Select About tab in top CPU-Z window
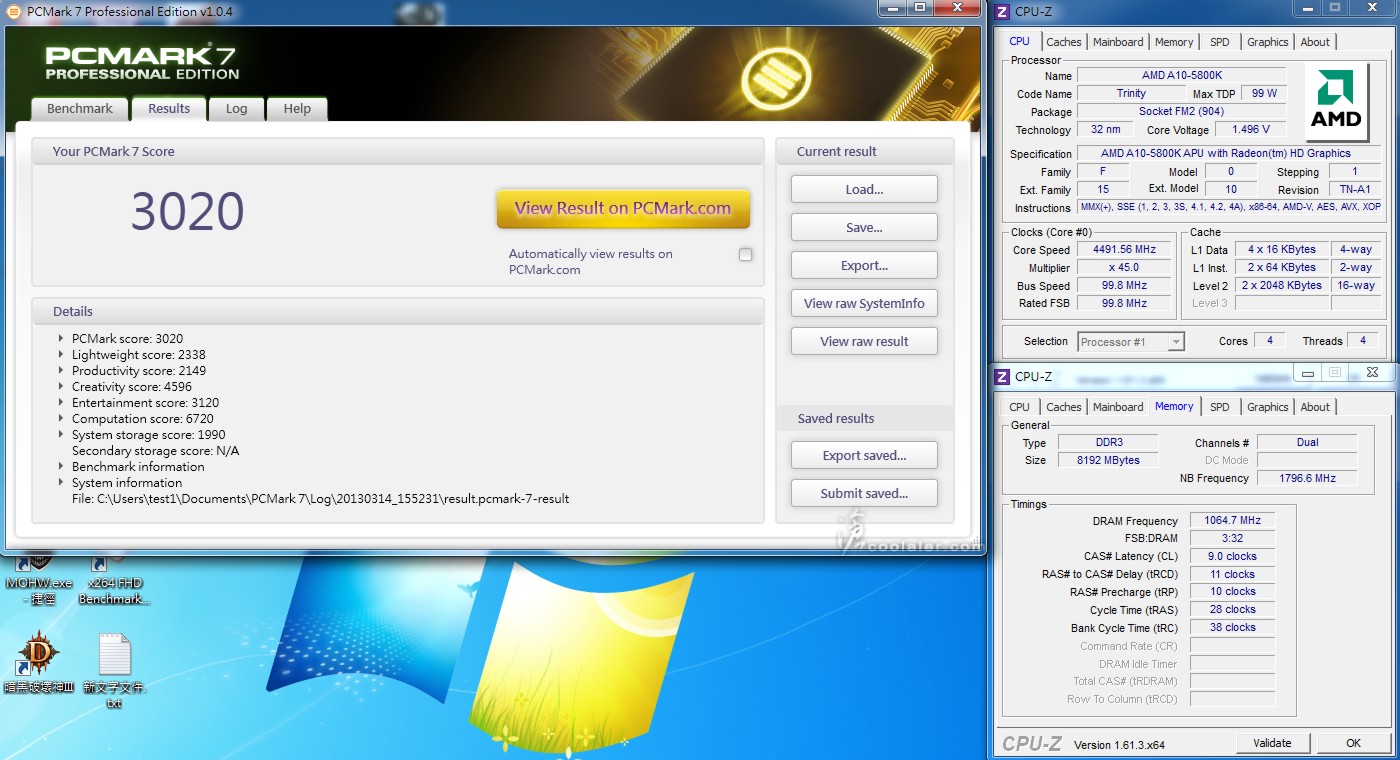The image size is (1400, 760). pos(1315,42)
